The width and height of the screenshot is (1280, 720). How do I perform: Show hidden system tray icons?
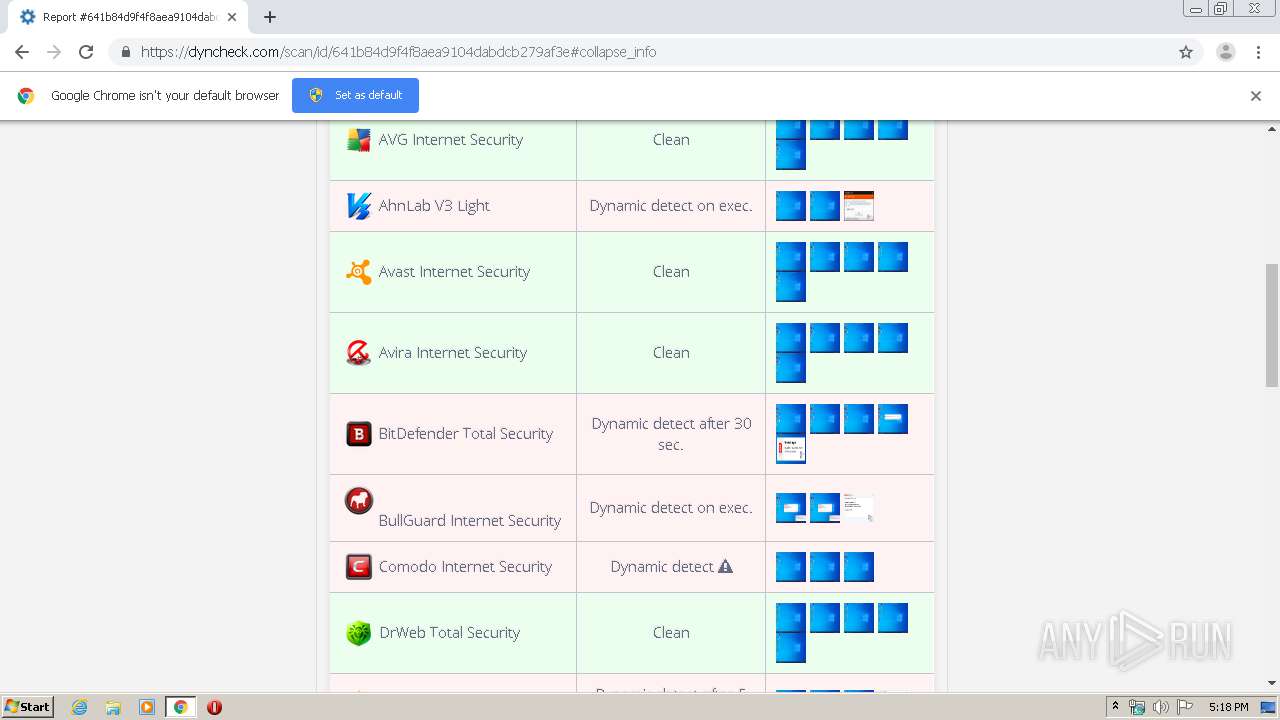coord(1115,707)
